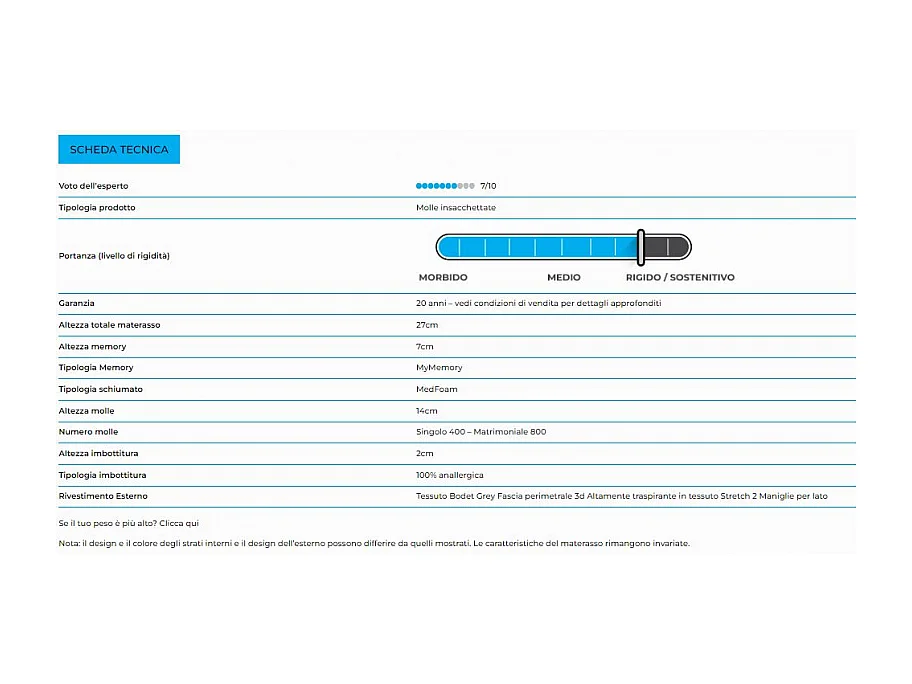912x684 pixels.
Task: Click the MedFoam foam type value
Action: [436, 389]
